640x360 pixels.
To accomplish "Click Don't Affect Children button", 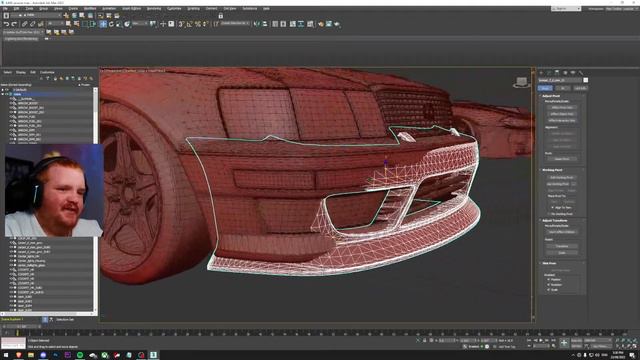I will [x=562, y=232].
